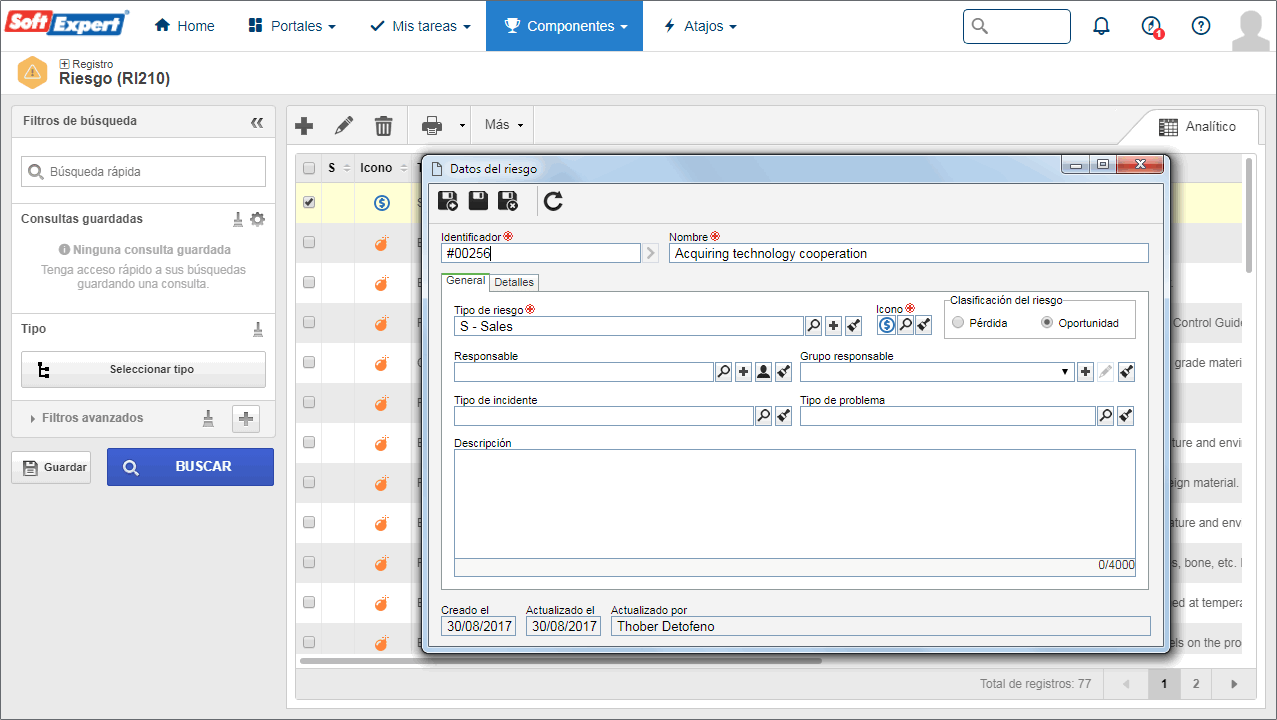
Task: Clear the Tipo de riesgo field
Action: pos(854,325)
